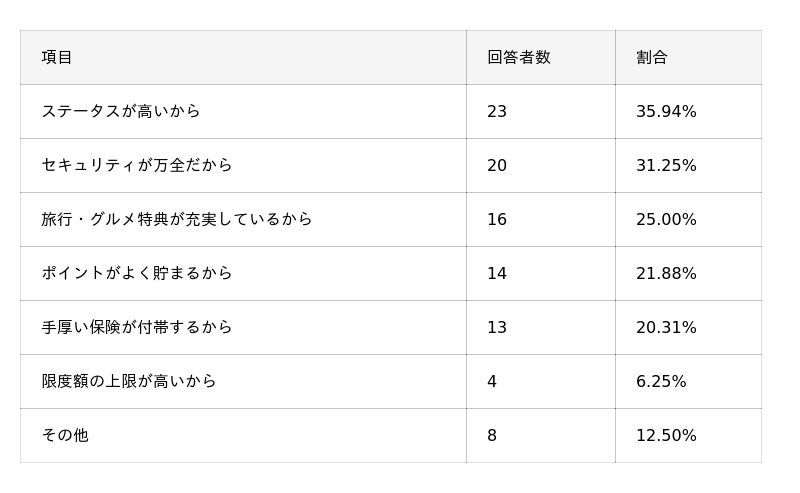Click the 25.00% percentage cell
800x493 pixels.
[x=666, y=219]
